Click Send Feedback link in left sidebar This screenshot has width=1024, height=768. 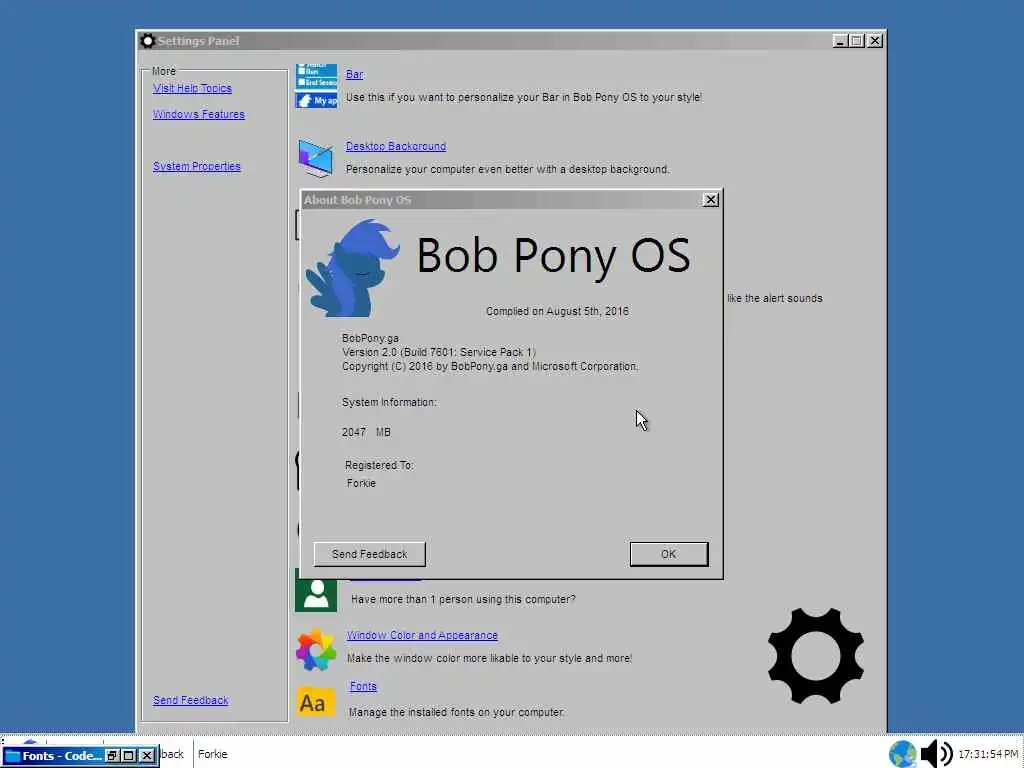click(x=191, y=700)
